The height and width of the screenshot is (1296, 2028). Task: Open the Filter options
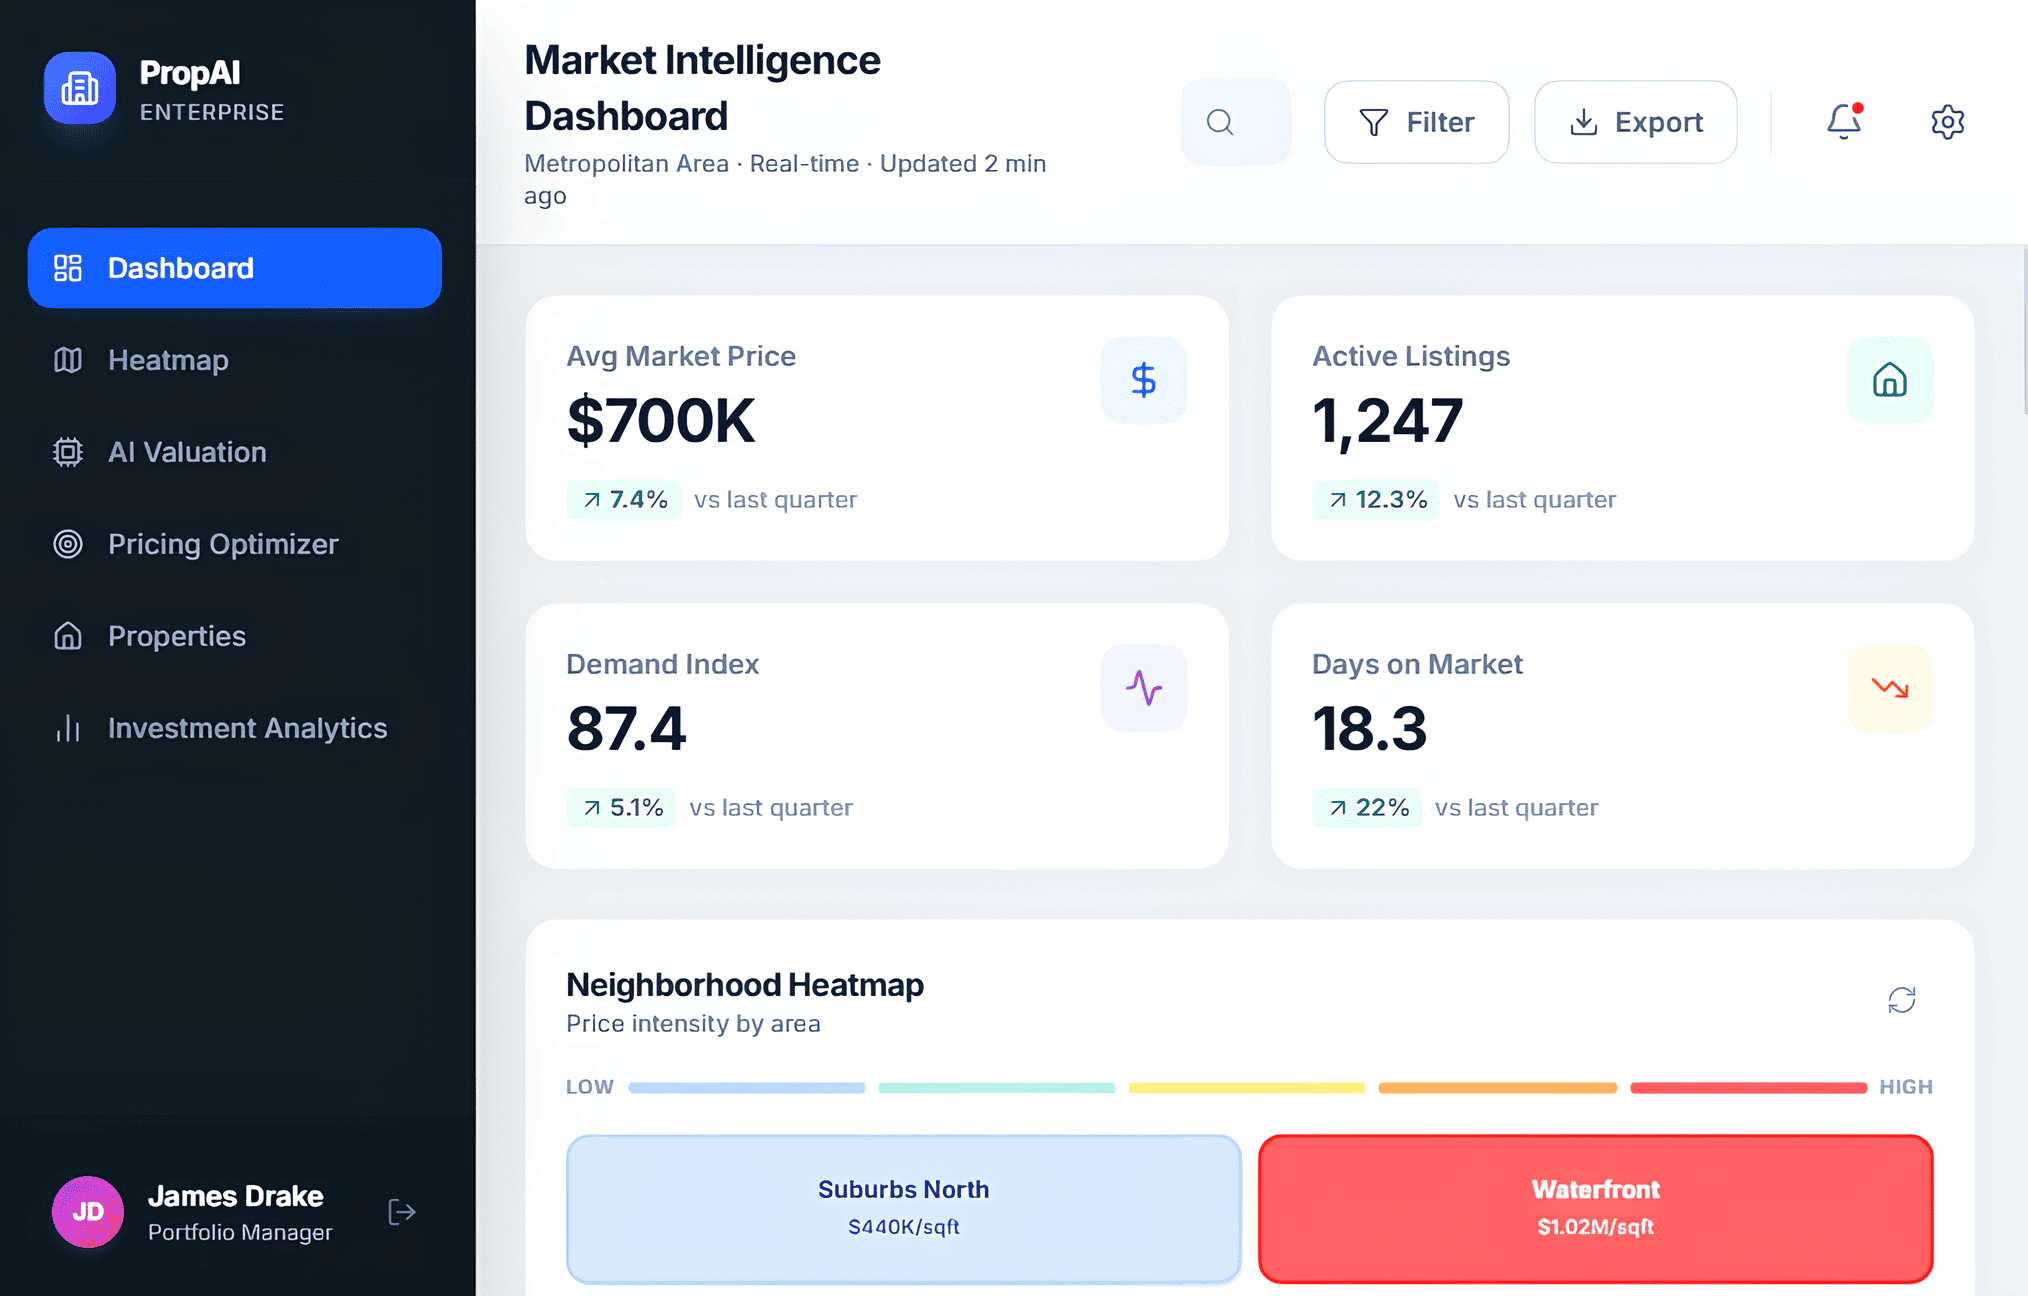click(1417, 121)
